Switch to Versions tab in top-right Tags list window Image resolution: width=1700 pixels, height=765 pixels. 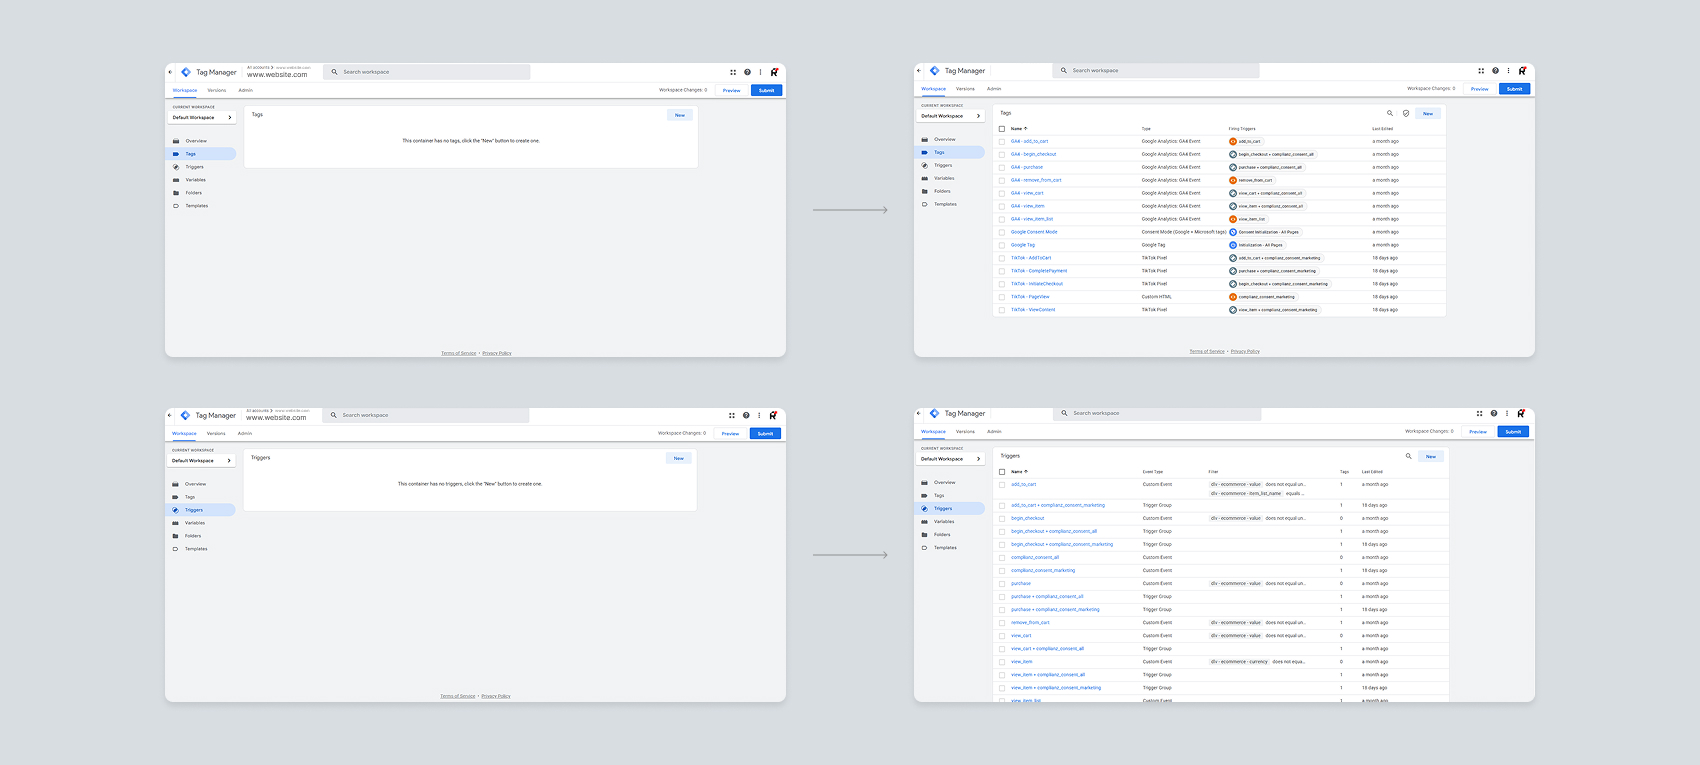tap(965, 89)
